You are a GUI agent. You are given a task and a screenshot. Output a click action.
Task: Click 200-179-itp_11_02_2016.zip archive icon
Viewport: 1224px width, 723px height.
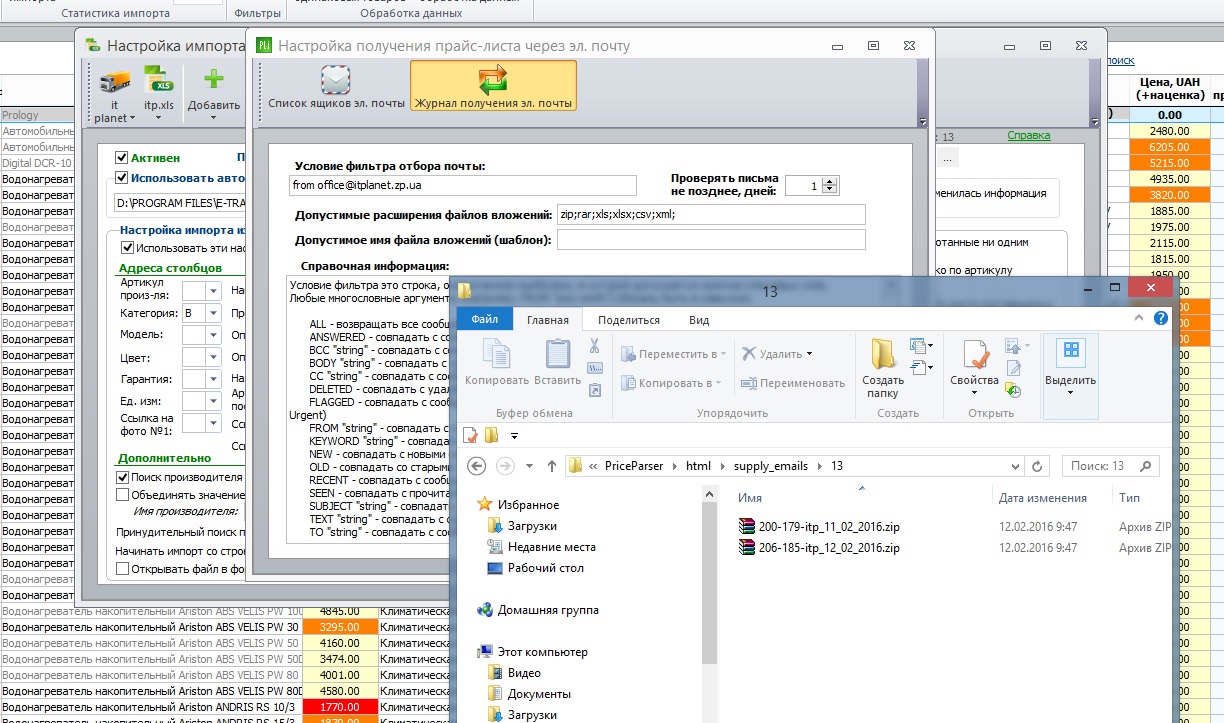pos(746,526)
